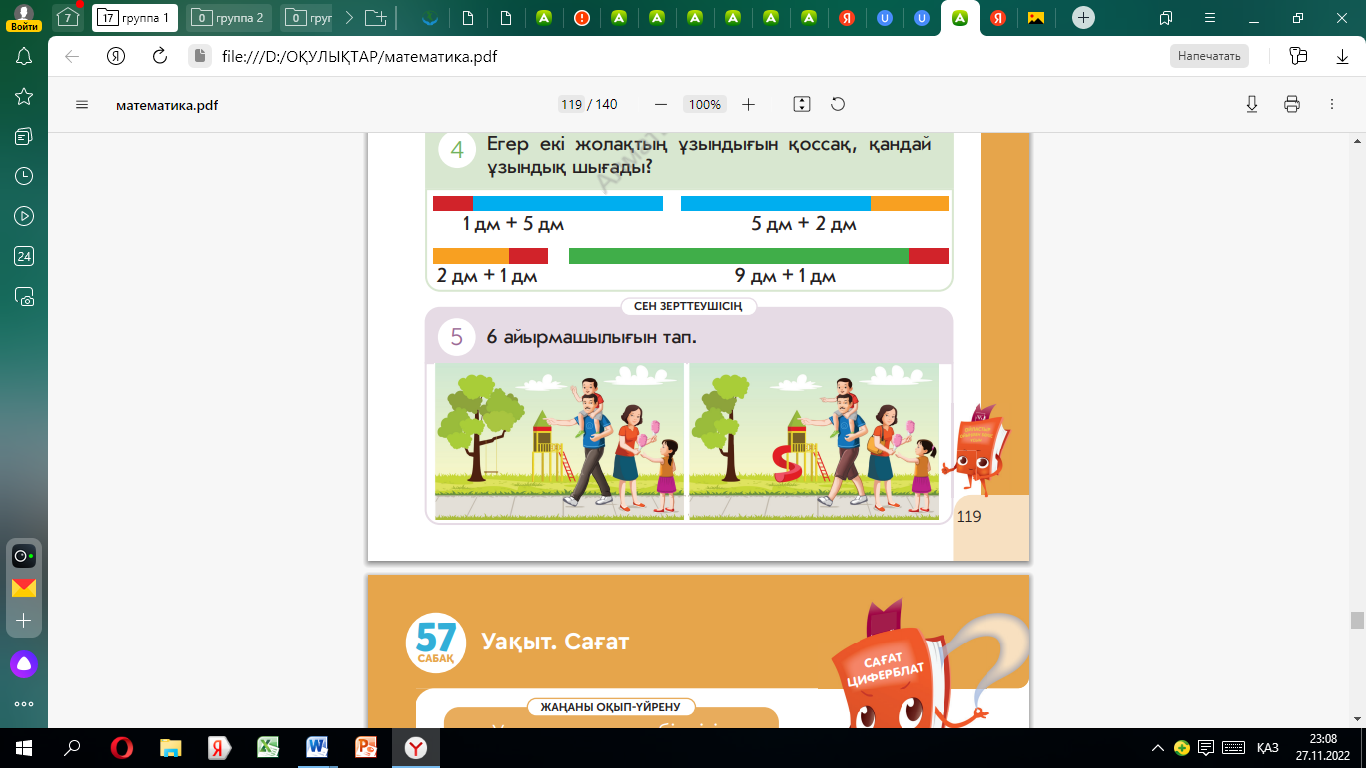Open PDF sidebar hamburger menu
Image resolution: width=1366 pixels, height=768 pixels.
tap(82, 104)
